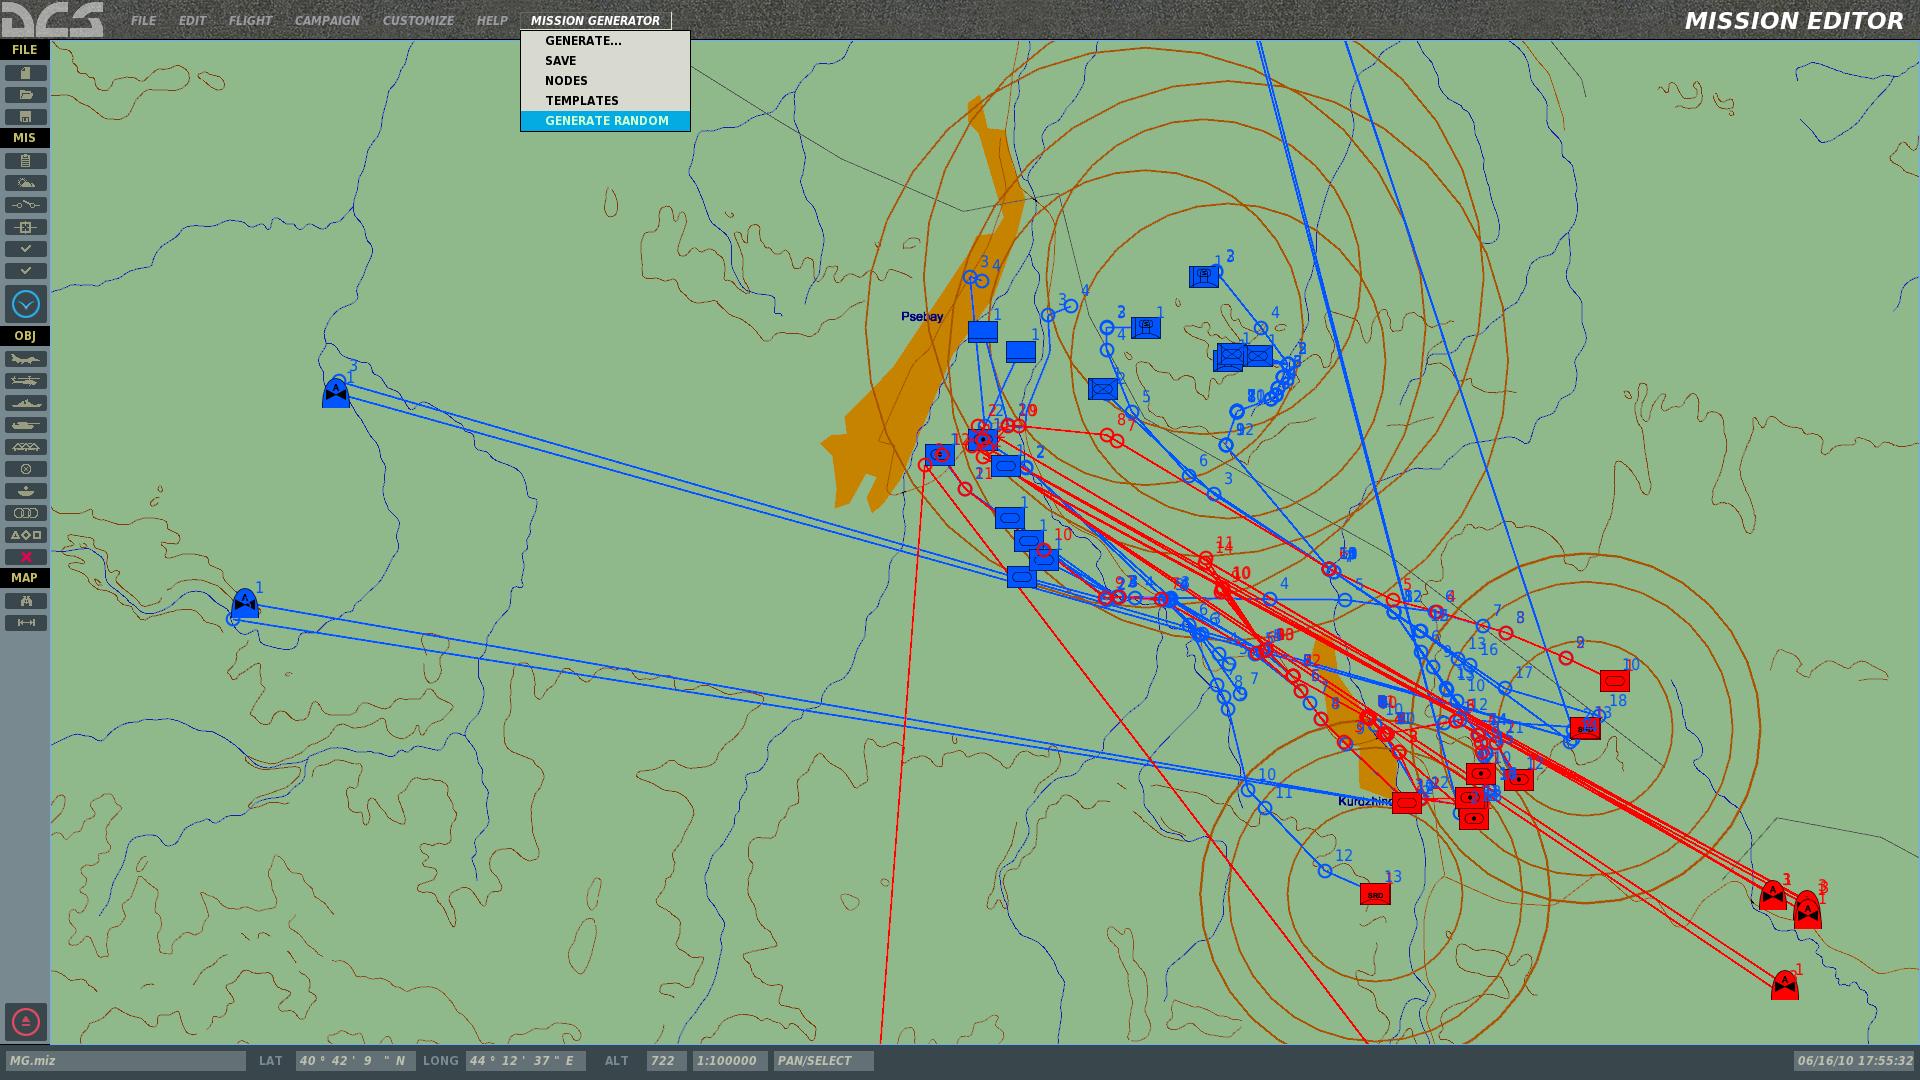
Task: Select the tank ground unit tool
Action: click(x=26, y=425)
